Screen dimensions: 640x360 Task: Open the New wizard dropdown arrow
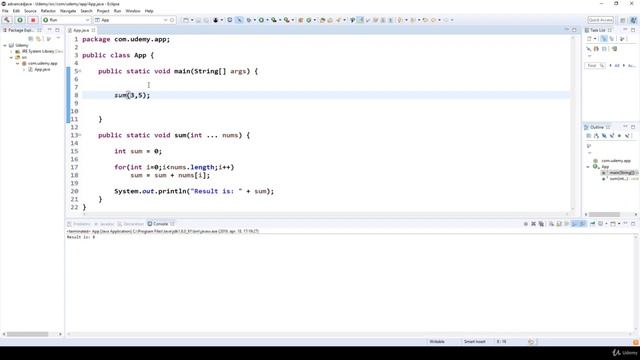[192, 20]
